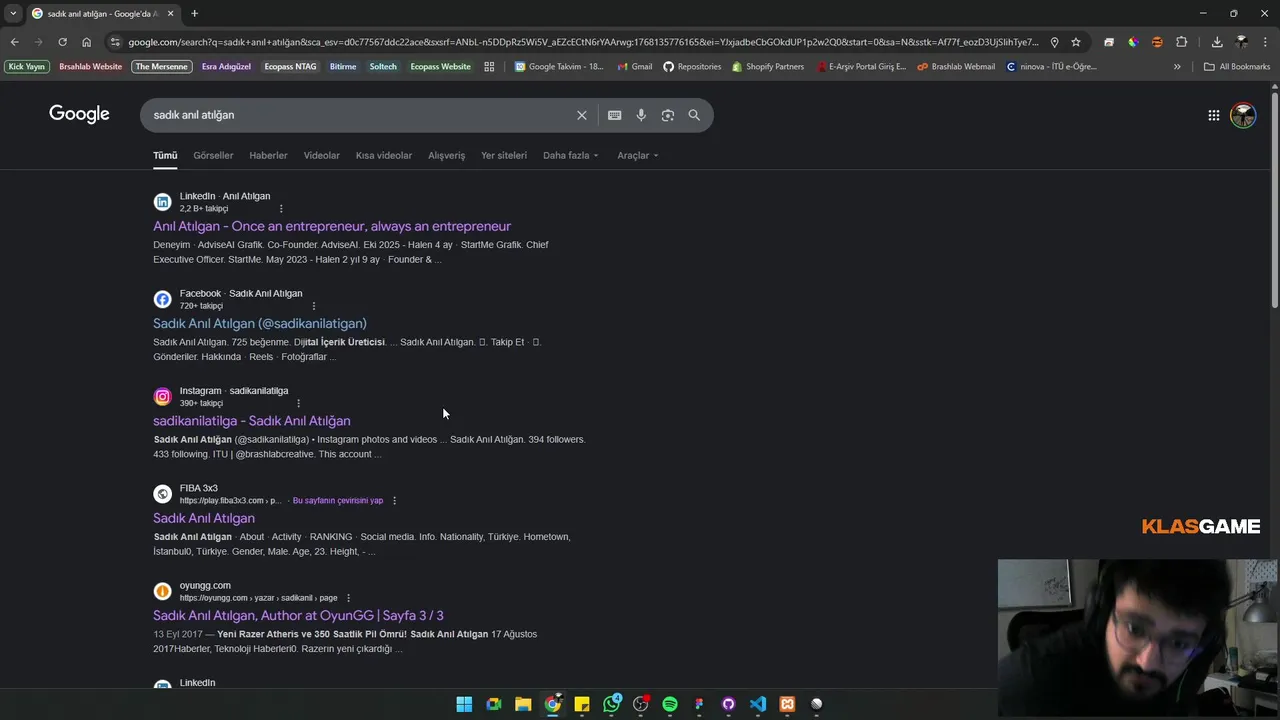Screen dimensions: 1280x720
Task: Open the bookmarks bar apps grid shortcut
Action: tap(489, 67)
